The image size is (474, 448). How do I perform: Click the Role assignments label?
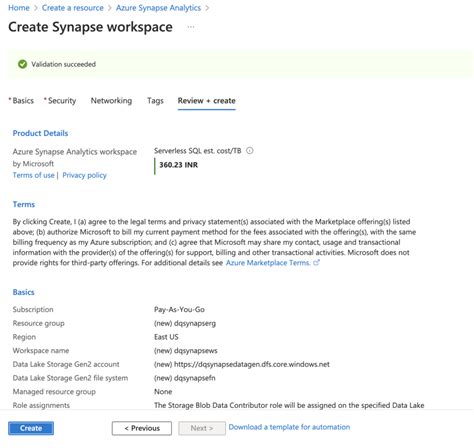click(41, 405)
